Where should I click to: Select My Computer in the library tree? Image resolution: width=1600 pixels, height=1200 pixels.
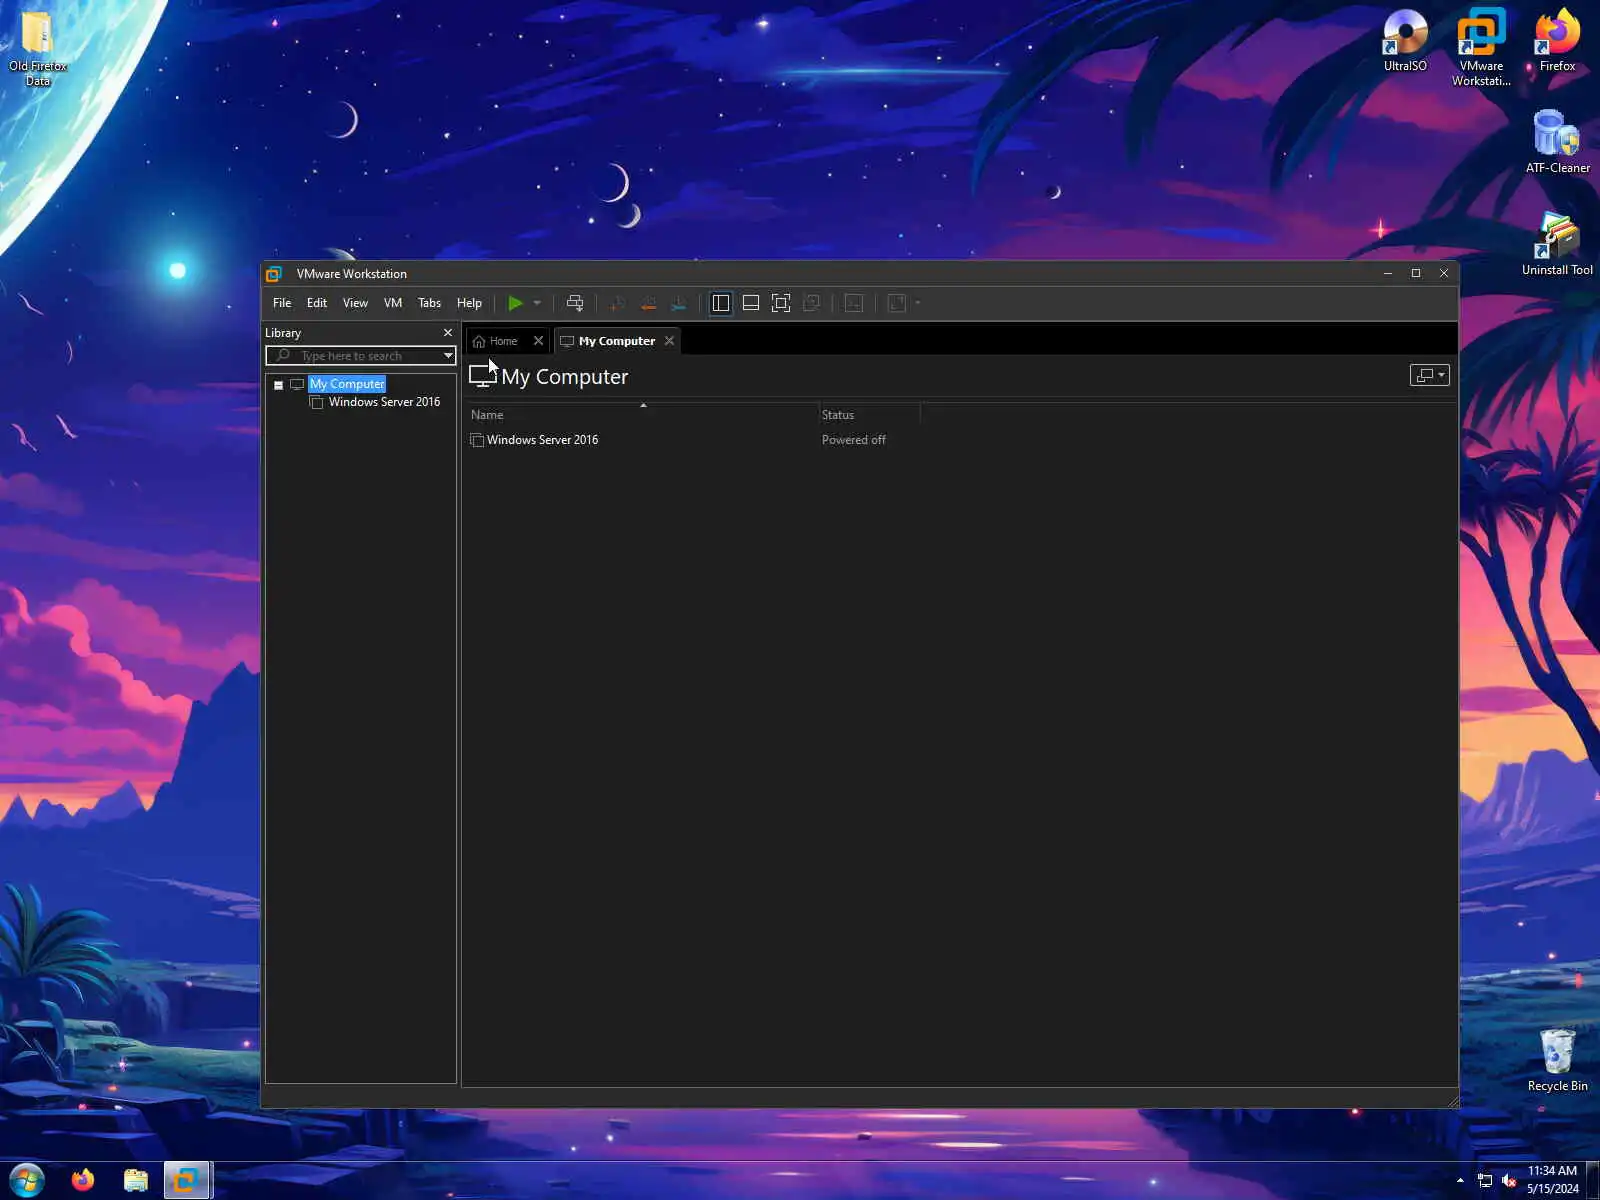click(x=347, y=384)
